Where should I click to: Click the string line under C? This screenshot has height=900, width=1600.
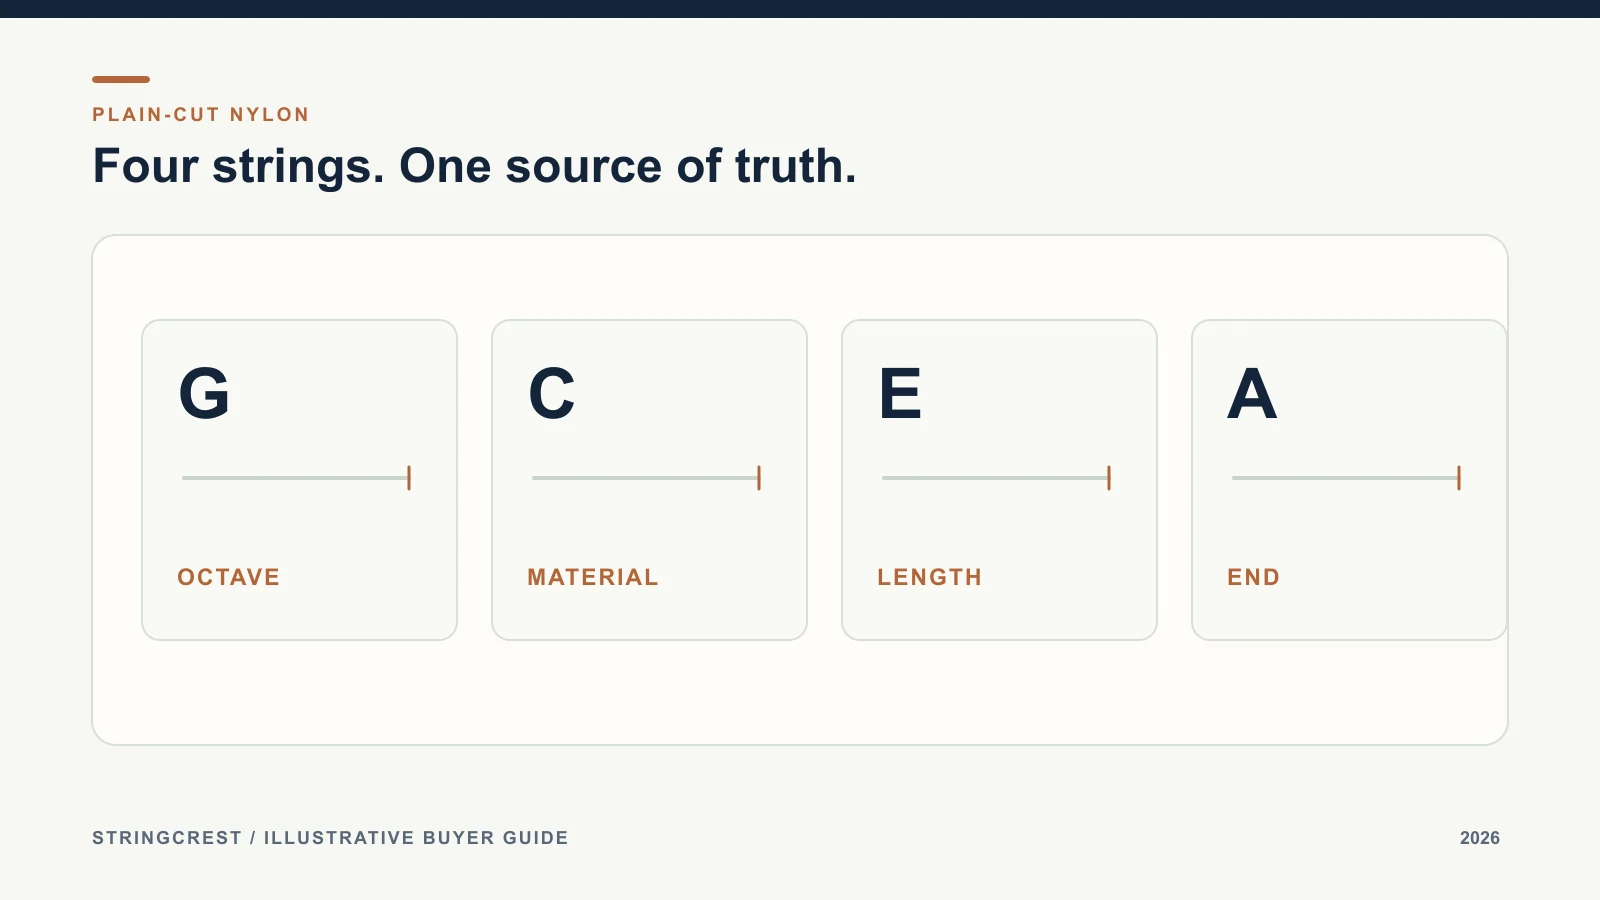[x=645, y=478]
